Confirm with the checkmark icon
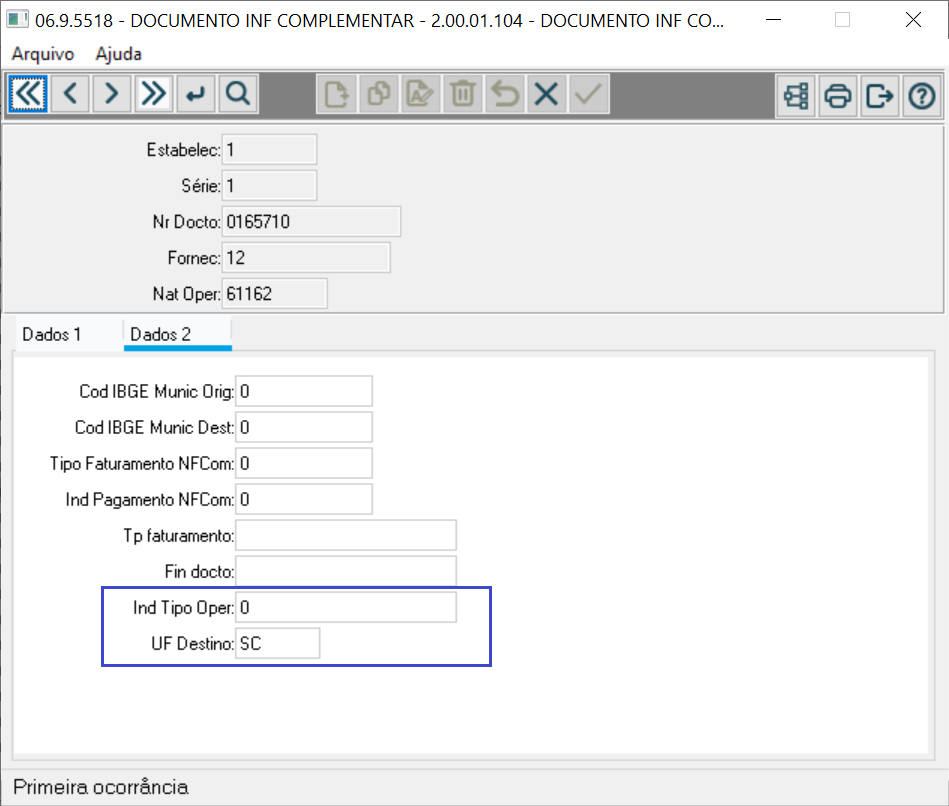 pos(588,94)
